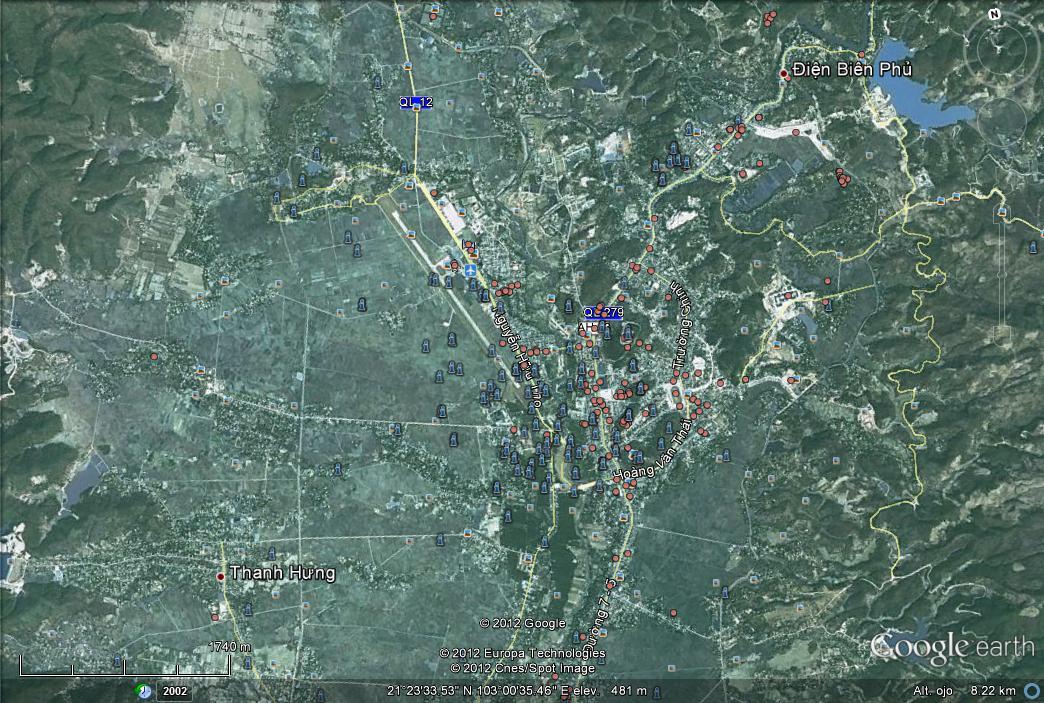Click the QL 279 highway shield

point(603,312)
